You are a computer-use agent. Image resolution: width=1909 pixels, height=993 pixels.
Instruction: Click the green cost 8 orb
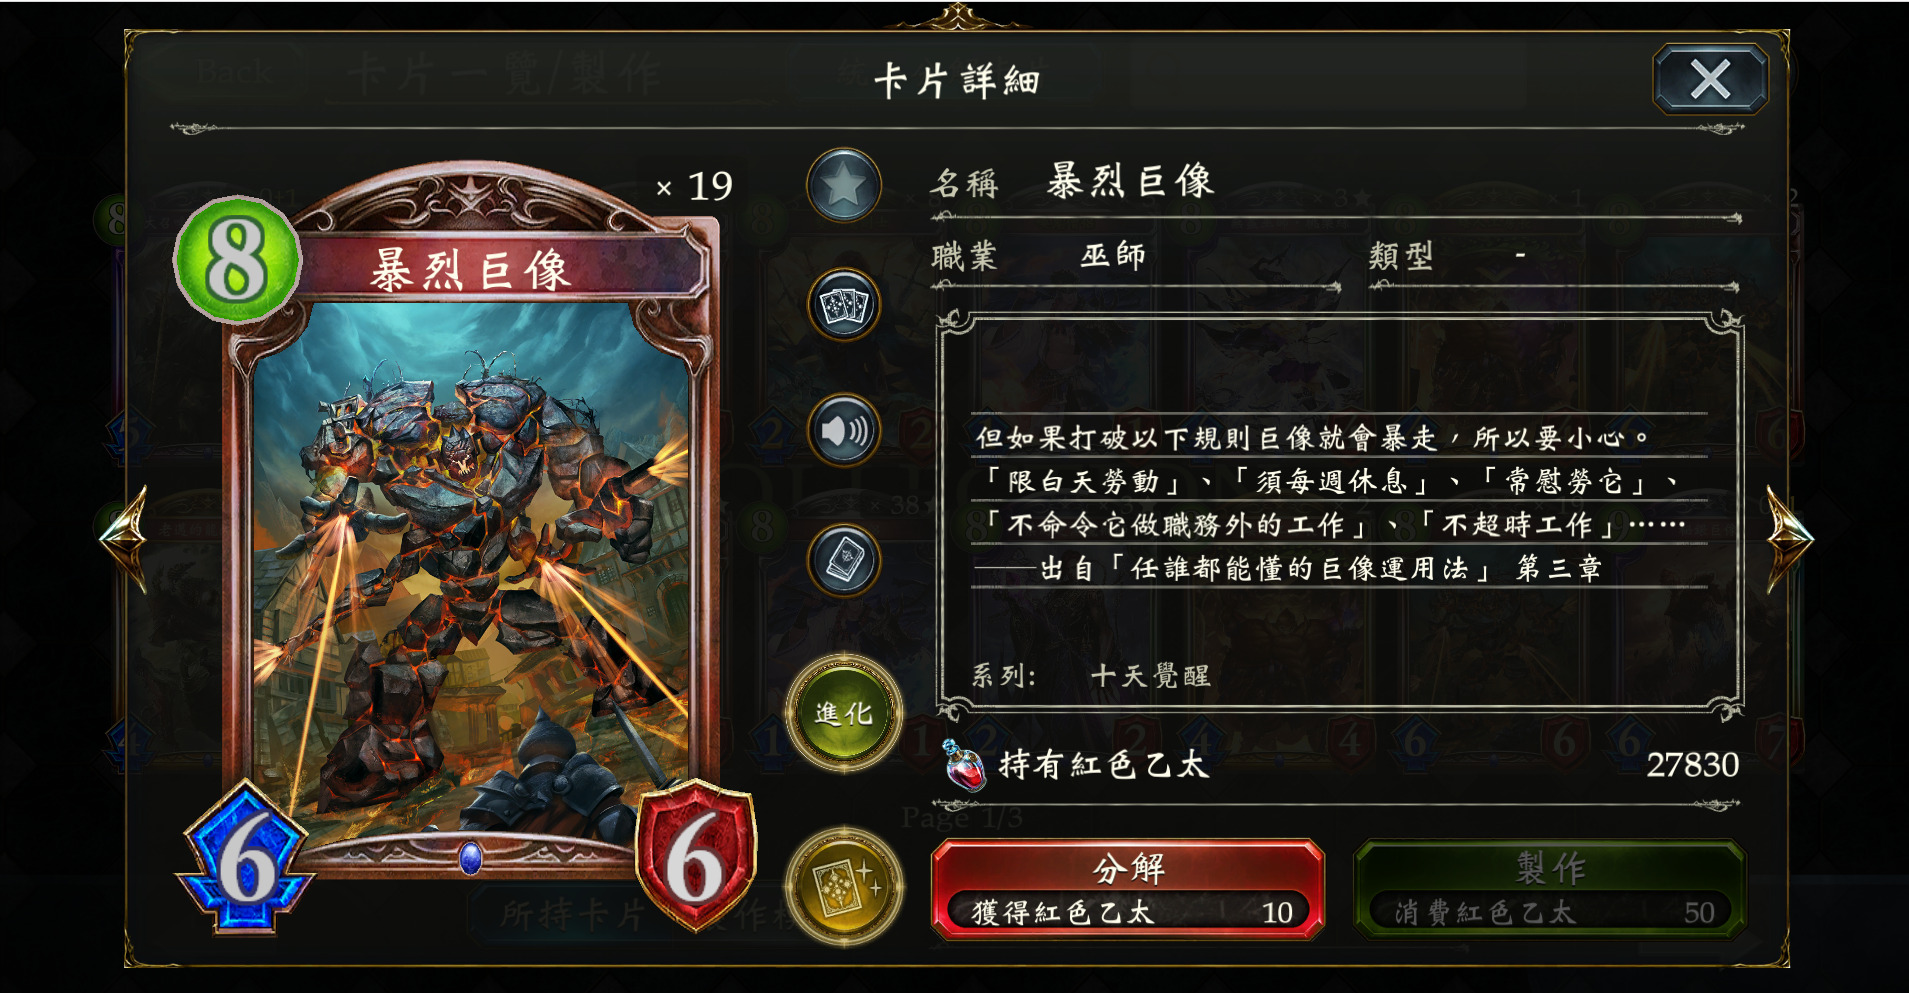(x=237, y=259)
